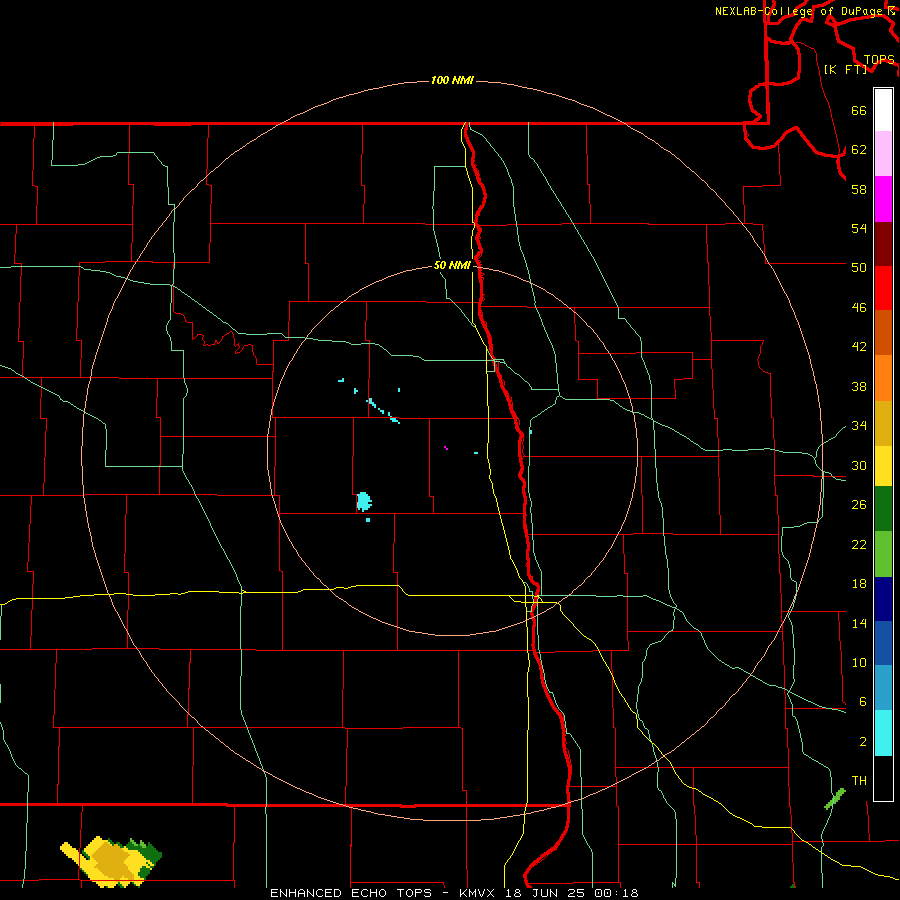Click the '22' legend value

pos(859,544)
